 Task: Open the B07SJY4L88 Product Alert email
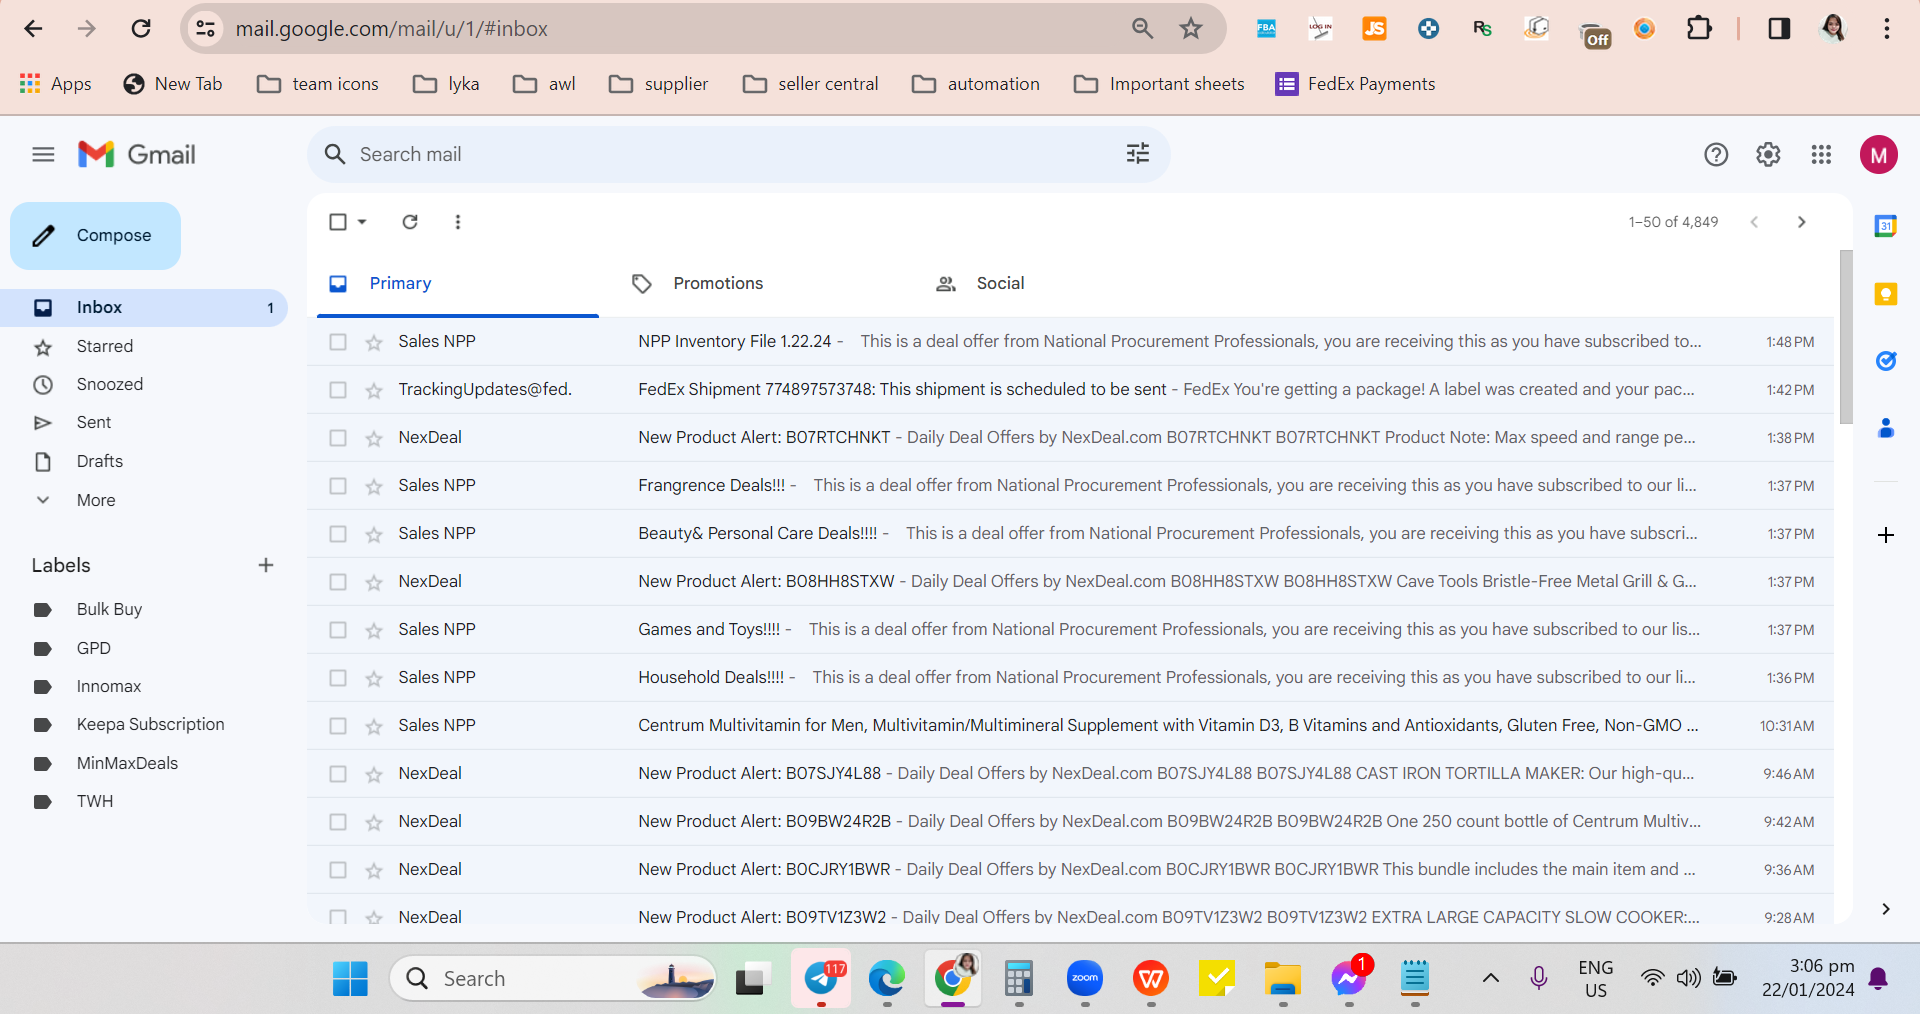coord(1070,774)
